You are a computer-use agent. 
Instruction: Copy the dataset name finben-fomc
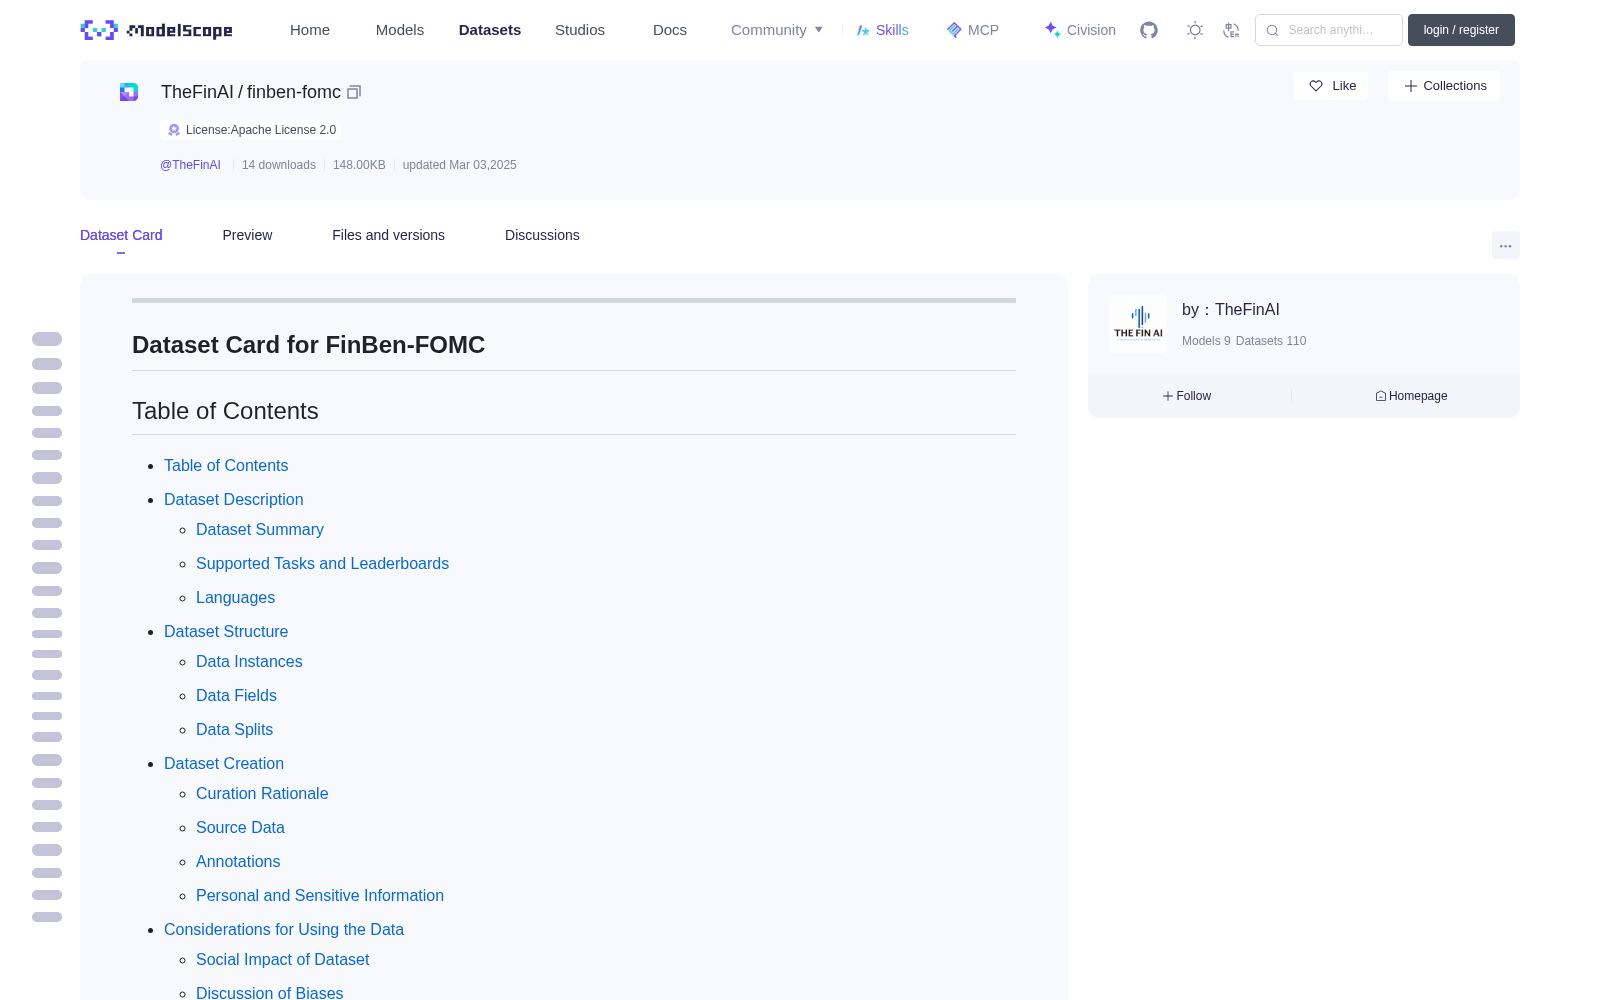coord(354,92)
